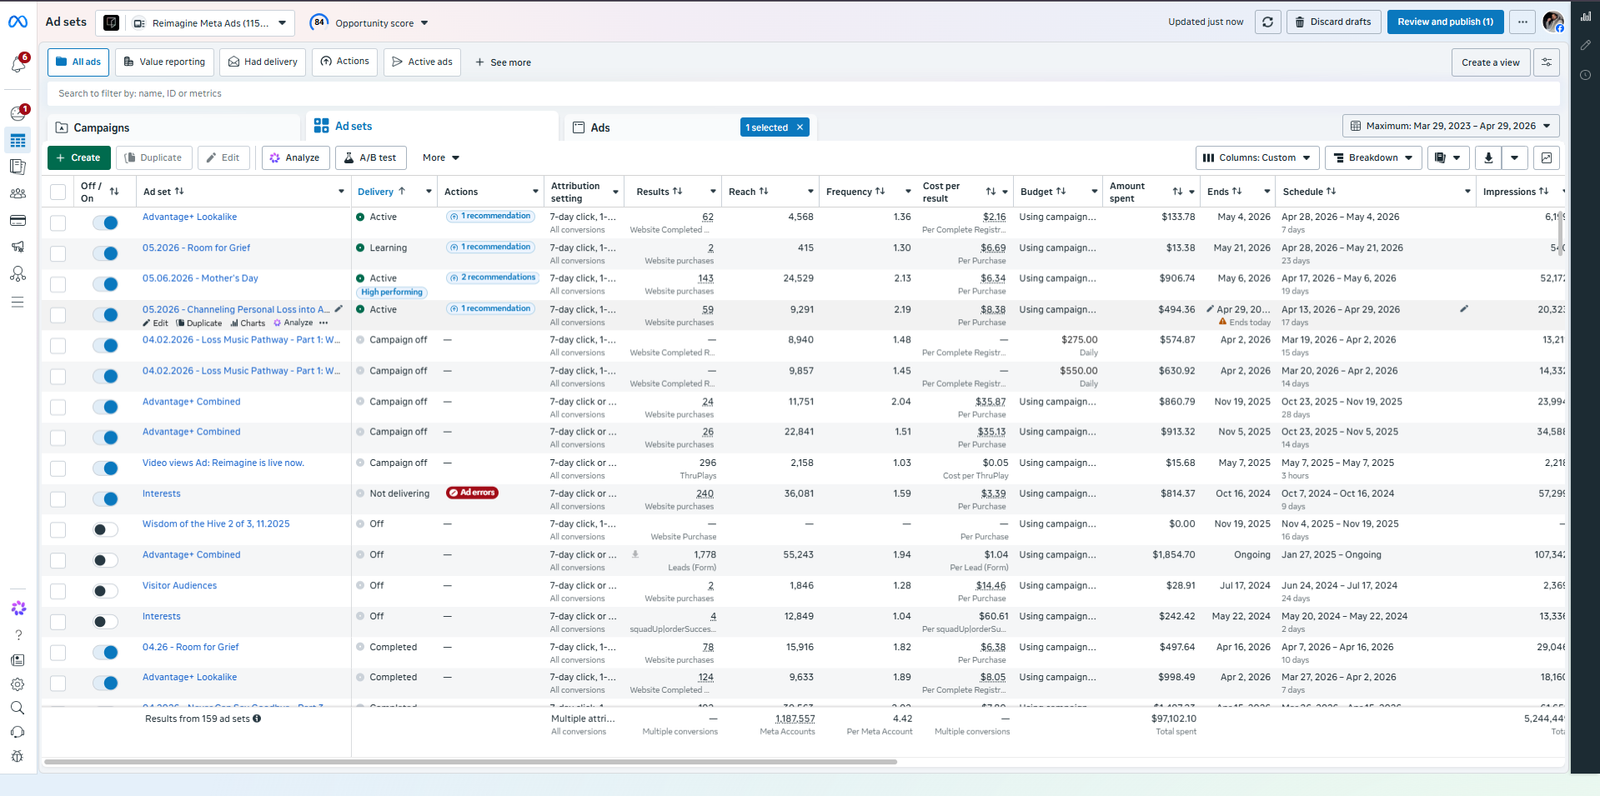The width and height of the screenshot is (1600, 796).
Task: Open the charts view icon in toolbar
Action: (1547, 158)
